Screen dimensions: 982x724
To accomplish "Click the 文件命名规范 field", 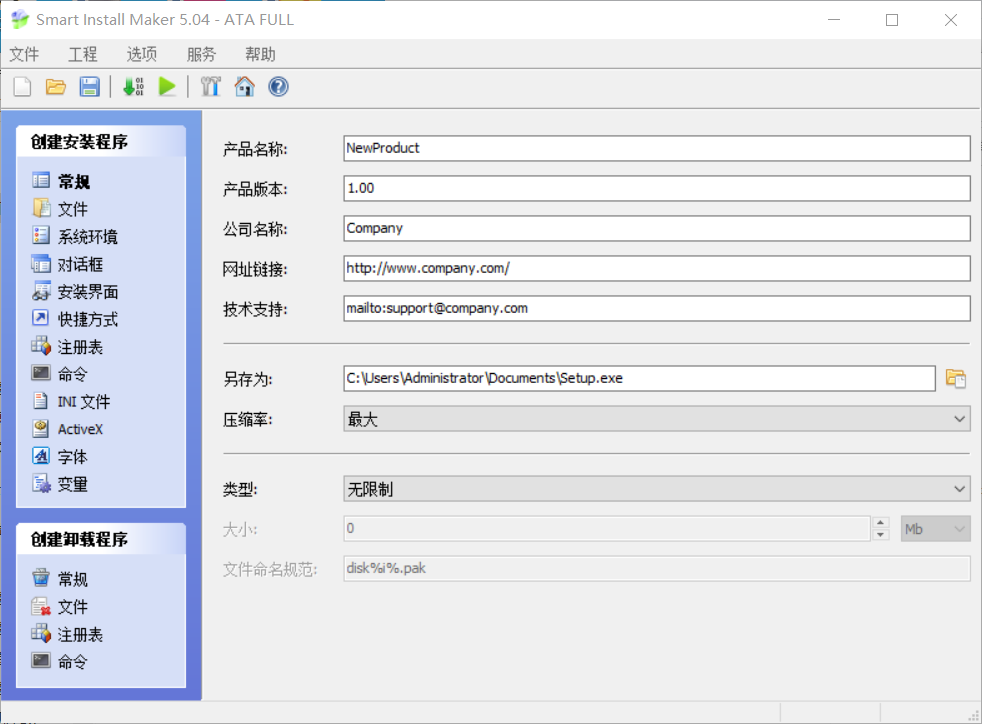I will point(657,569).
